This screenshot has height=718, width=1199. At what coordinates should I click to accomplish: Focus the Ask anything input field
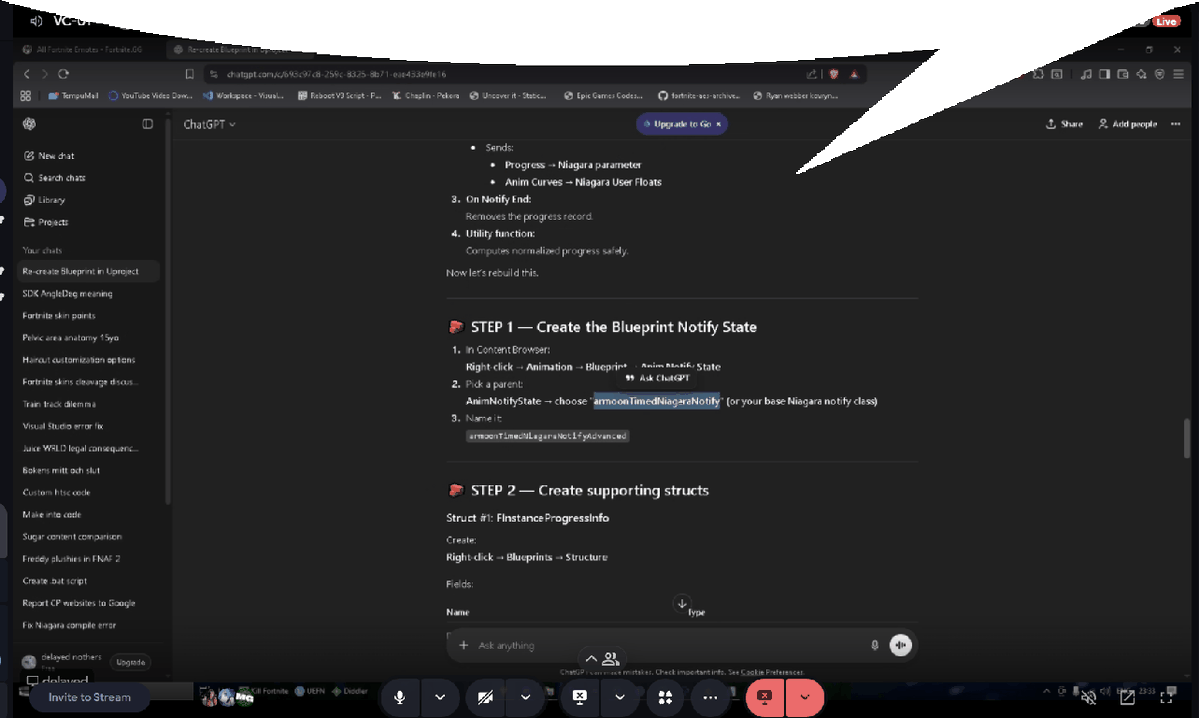[x=669, y=645]
